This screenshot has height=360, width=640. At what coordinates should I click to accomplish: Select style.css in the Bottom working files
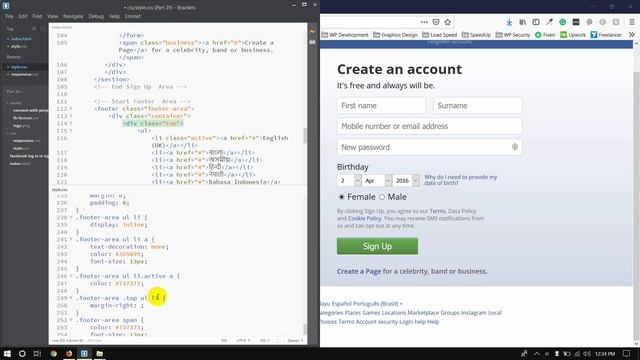(19, 67)
